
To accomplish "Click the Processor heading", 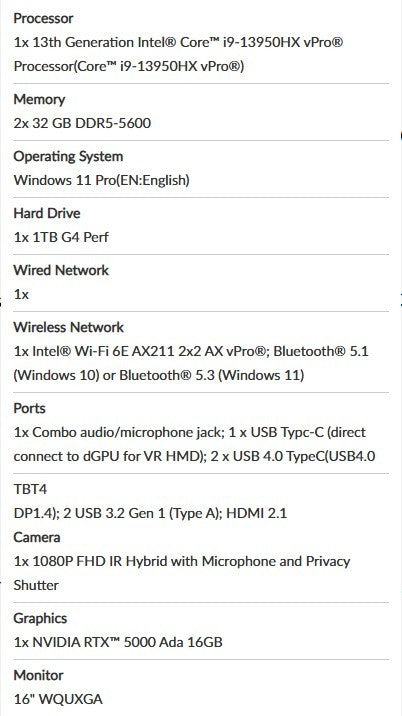I will tap(43, 19).
